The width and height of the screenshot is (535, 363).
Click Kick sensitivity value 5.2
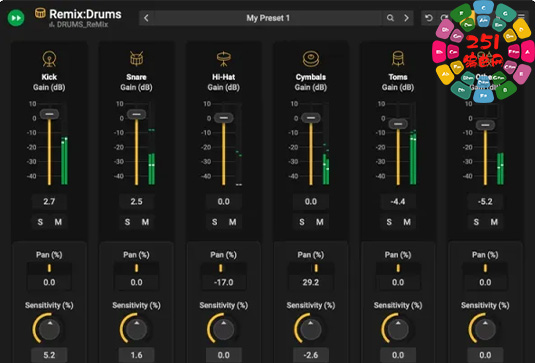tap(49, 355)
